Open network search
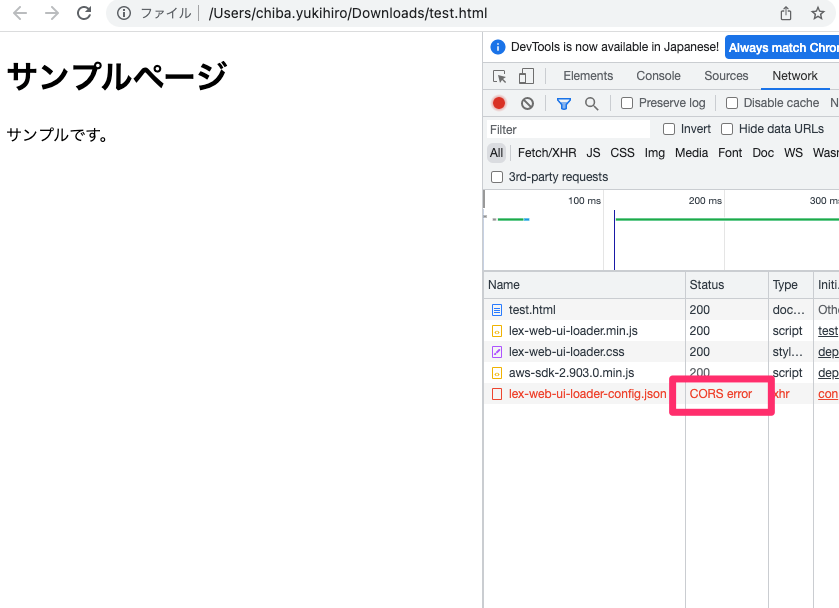839x608 pixels. pos(592,103)
